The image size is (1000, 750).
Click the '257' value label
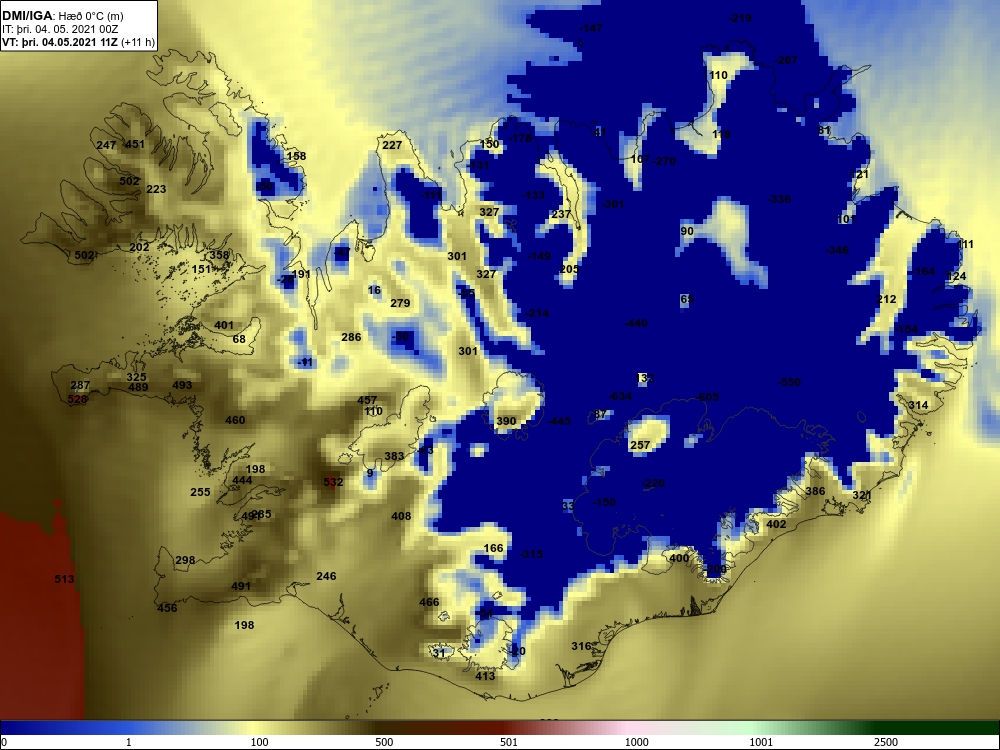coord(640,445)
